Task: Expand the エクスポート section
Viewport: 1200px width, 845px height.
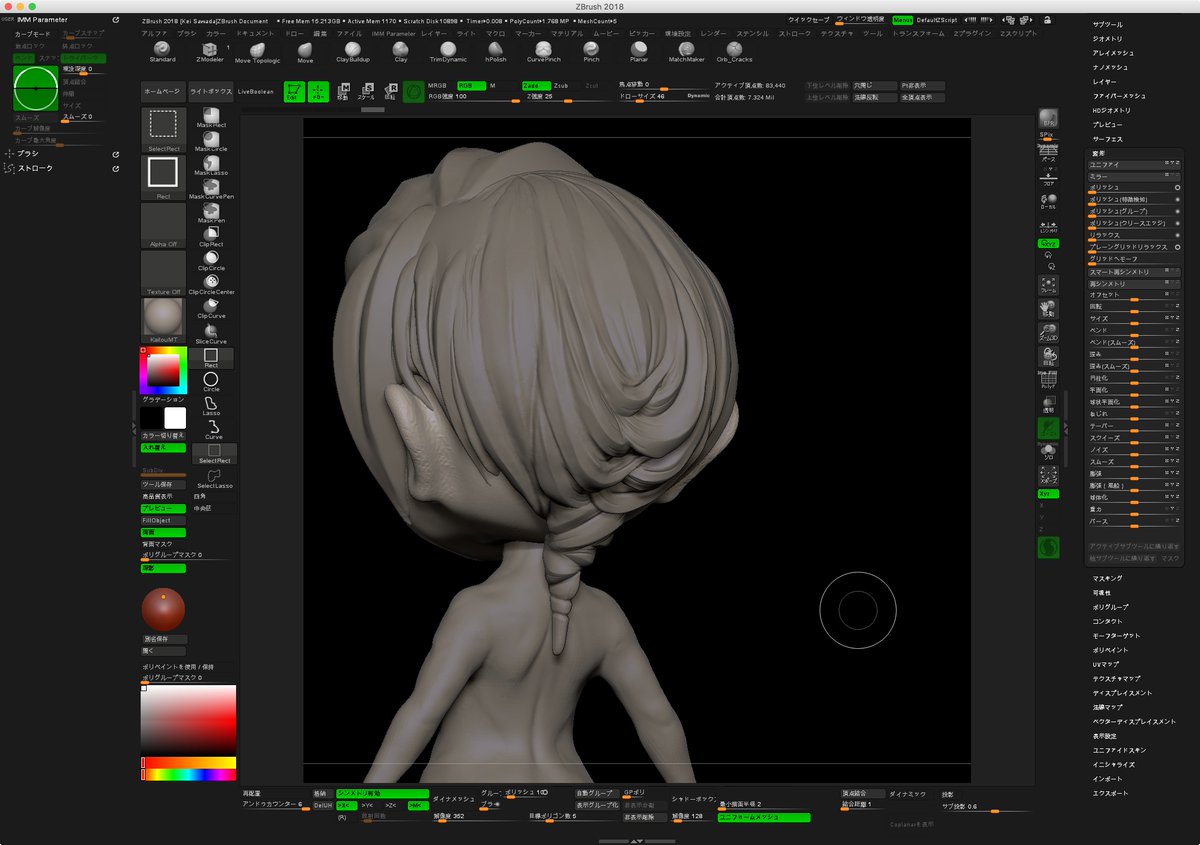Action: point(1110,793)
